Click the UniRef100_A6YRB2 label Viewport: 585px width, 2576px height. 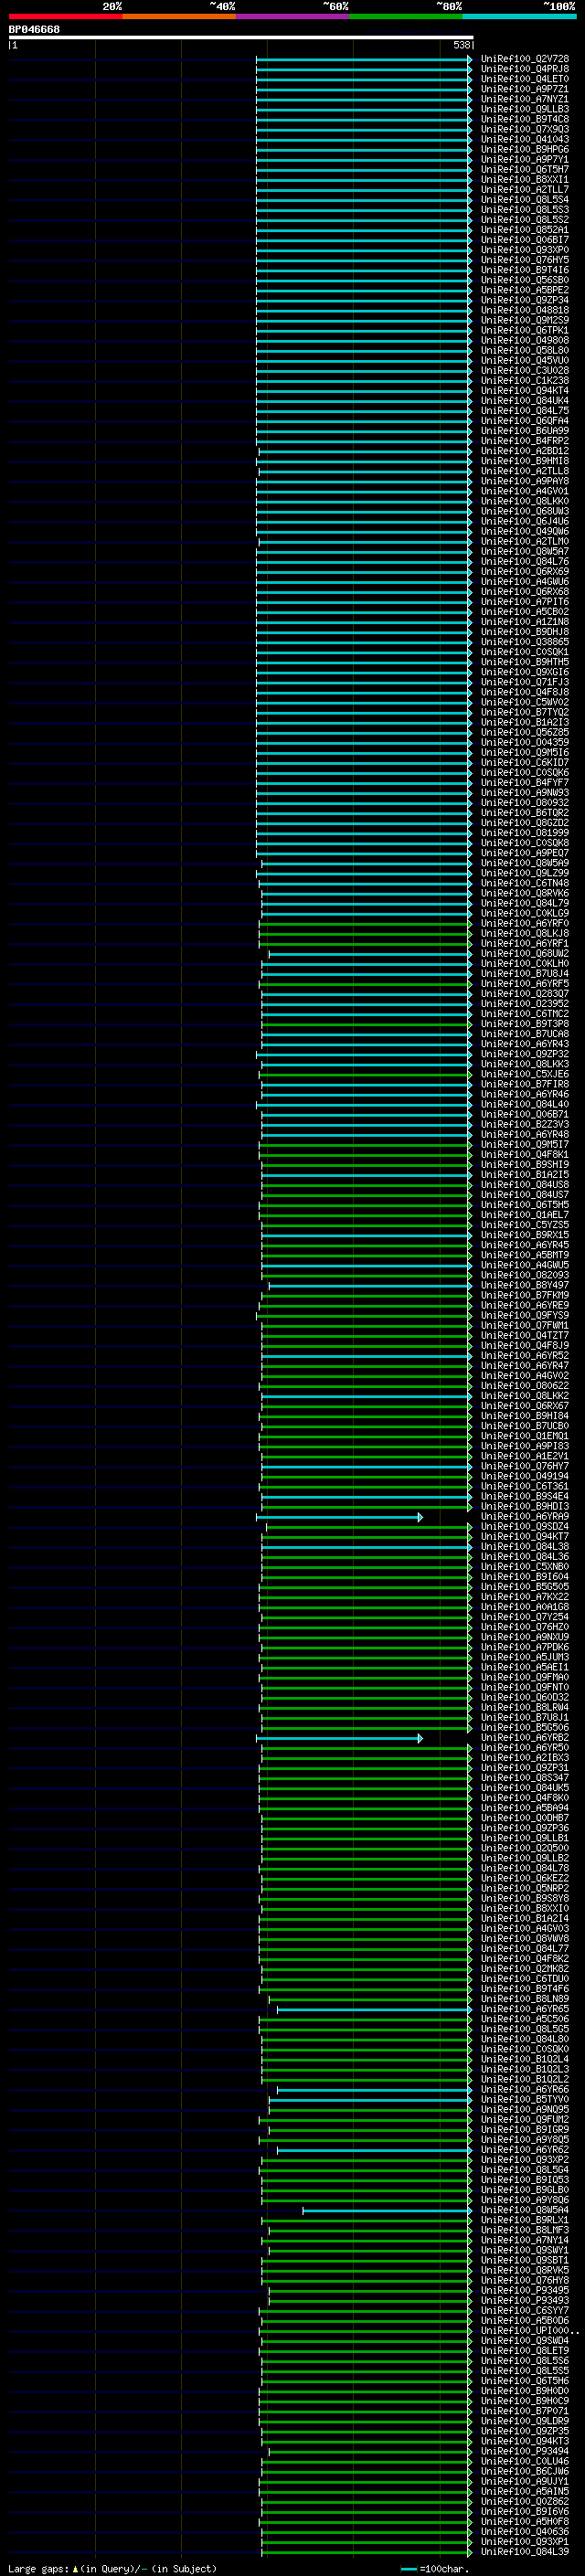[x=524, y=1738]
